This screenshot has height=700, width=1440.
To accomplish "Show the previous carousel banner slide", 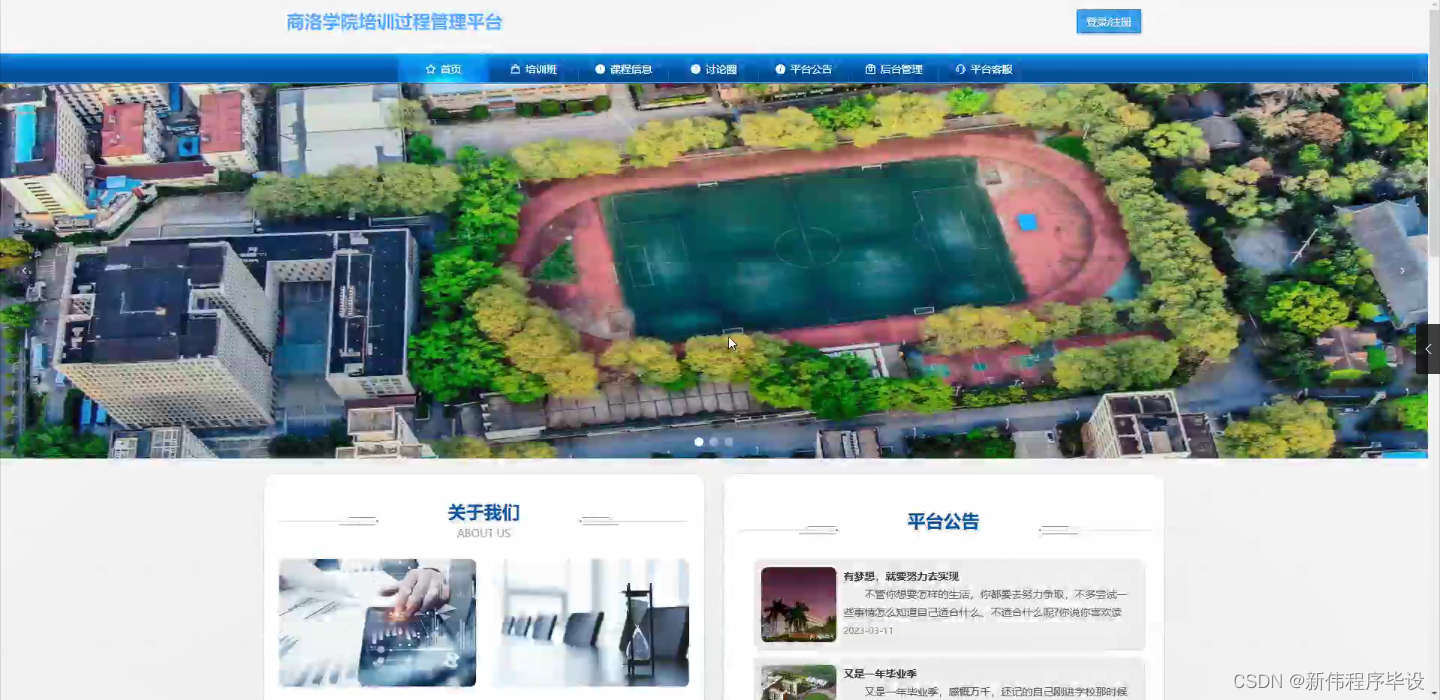I will tap(25, 270).
